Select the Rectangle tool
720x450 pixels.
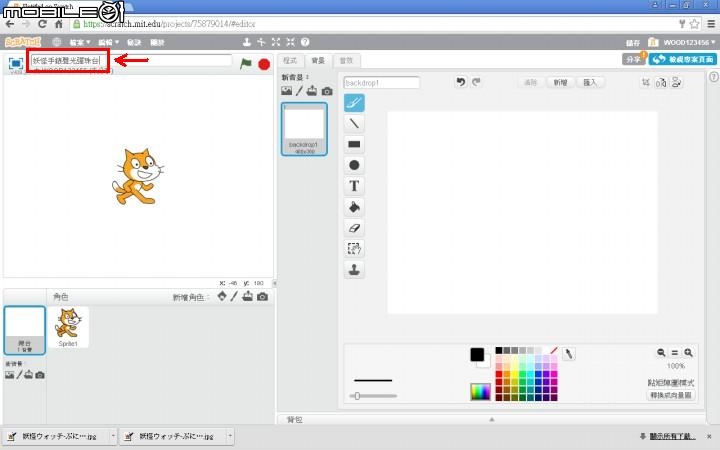click(x=354, y=144)
